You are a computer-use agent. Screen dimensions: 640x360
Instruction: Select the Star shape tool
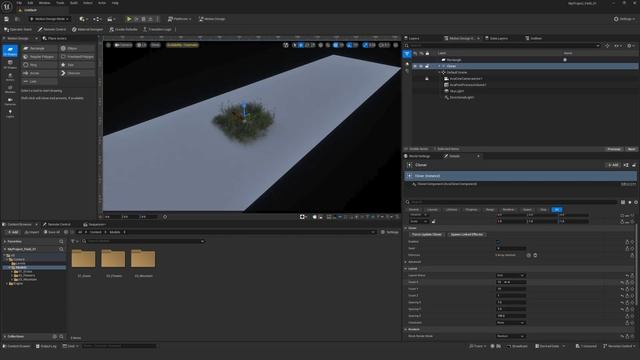coord(77,65)
